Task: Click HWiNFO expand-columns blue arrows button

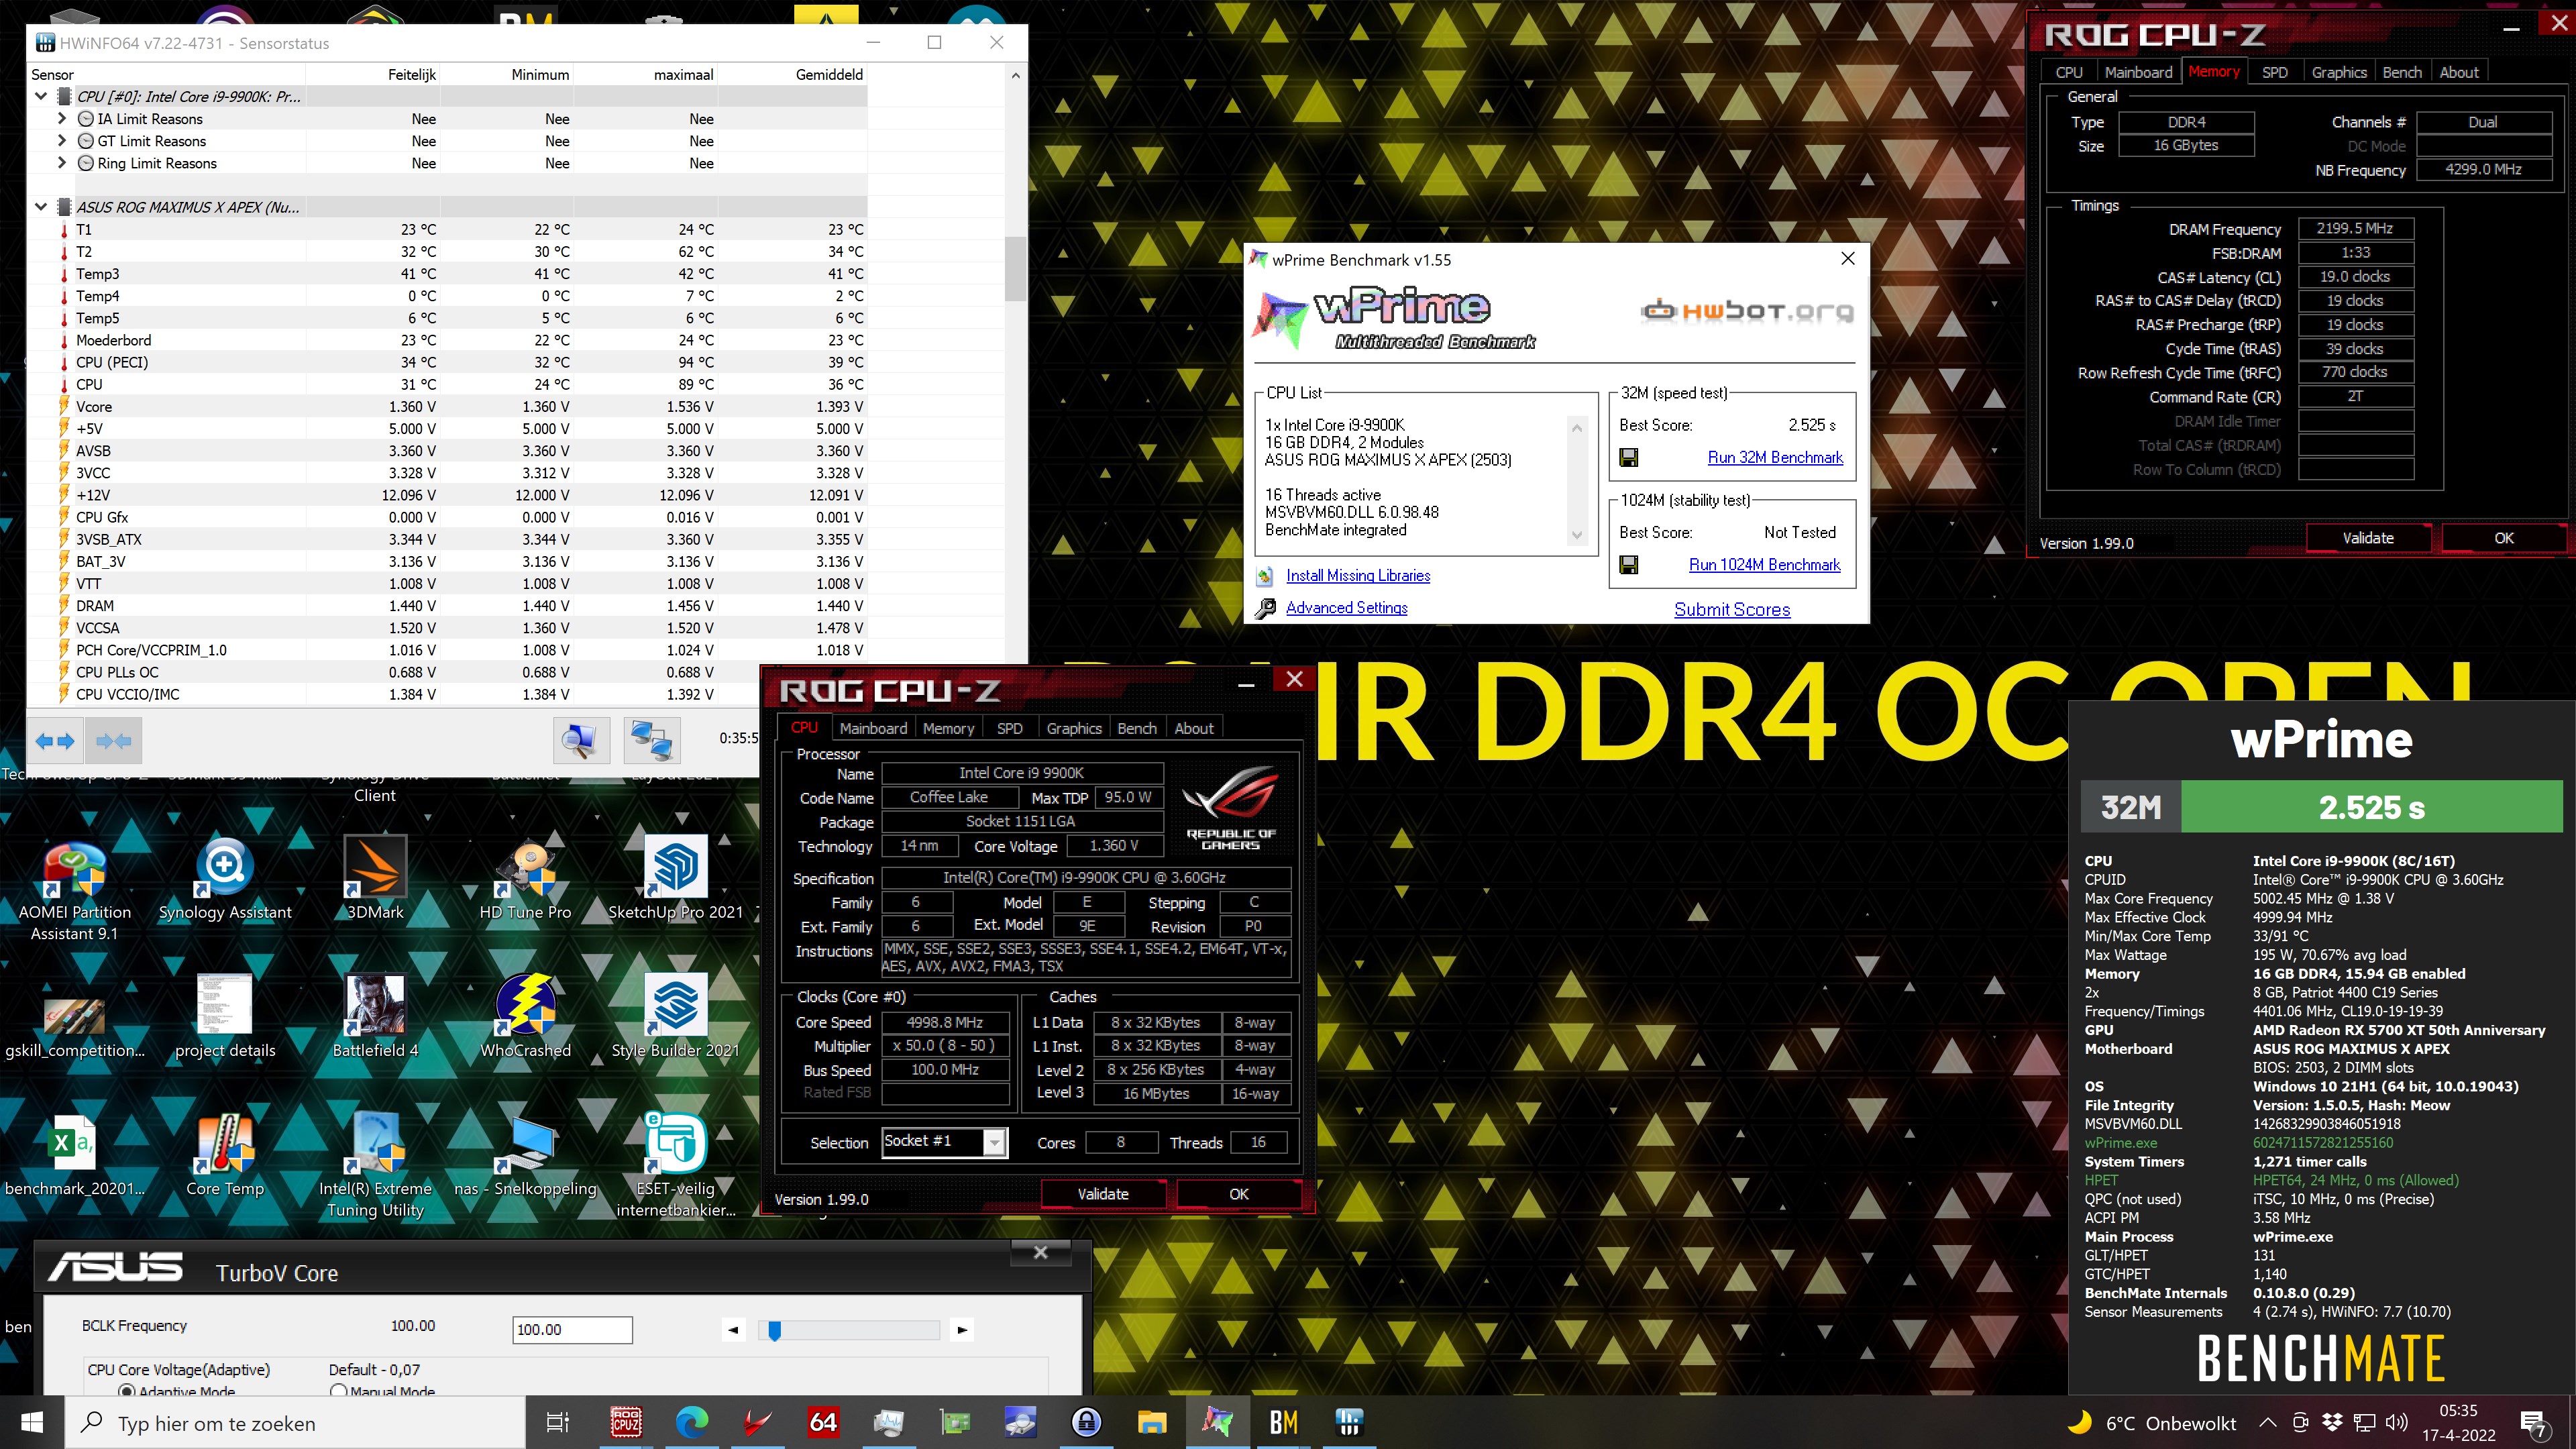Action: coord(54,741)
